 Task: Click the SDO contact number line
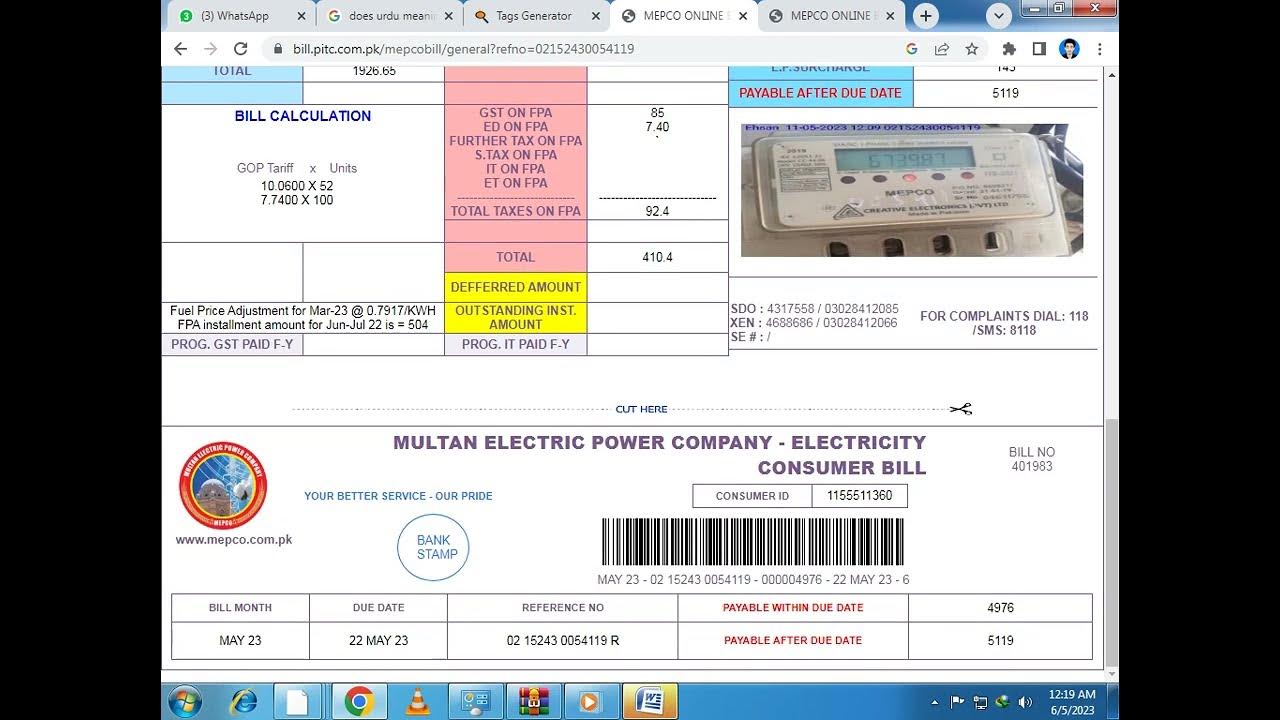pyautogui.click(x=815, y=309)
